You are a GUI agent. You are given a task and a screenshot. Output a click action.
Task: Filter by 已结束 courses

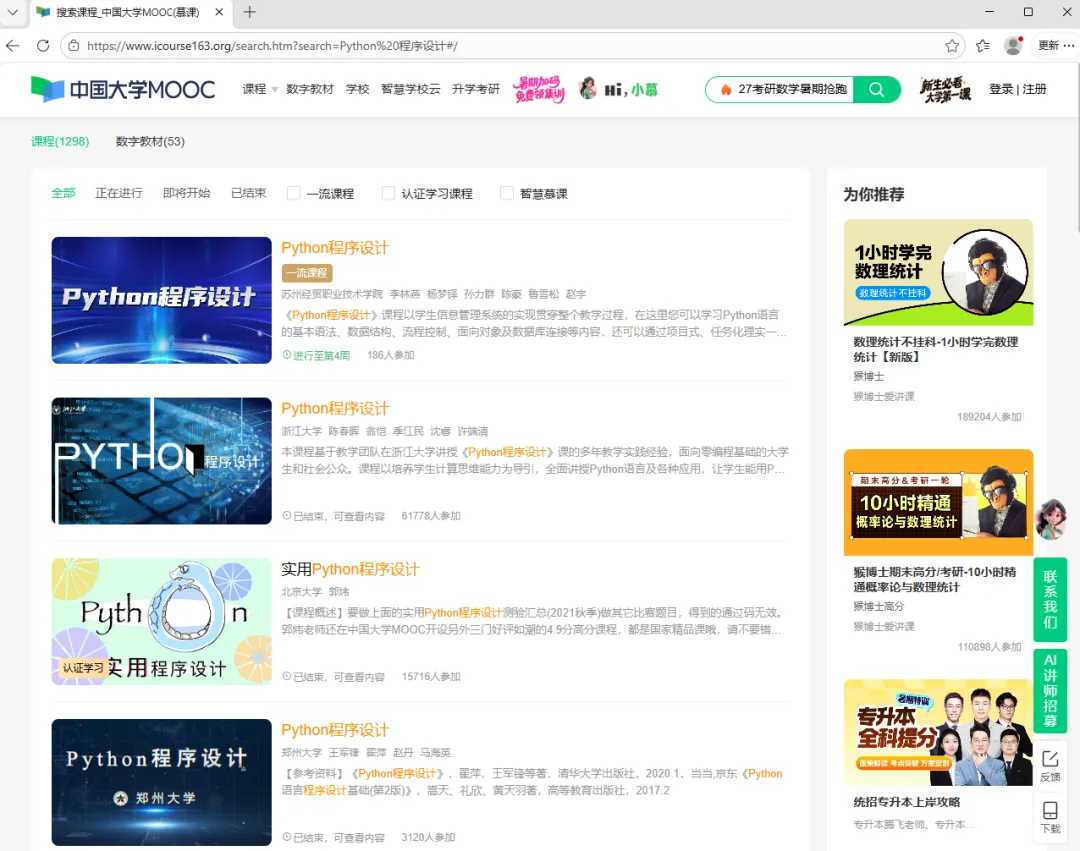(x=249, y=193)
